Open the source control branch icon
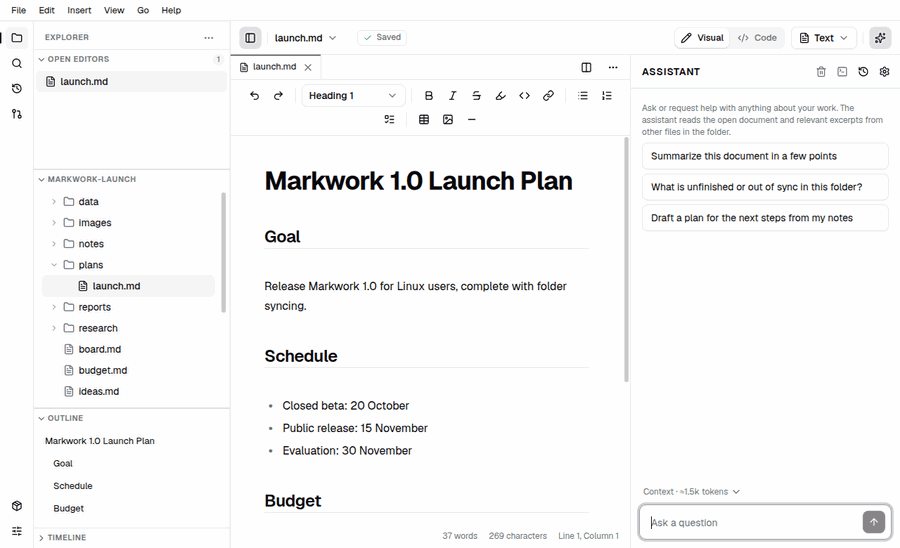 17,114
